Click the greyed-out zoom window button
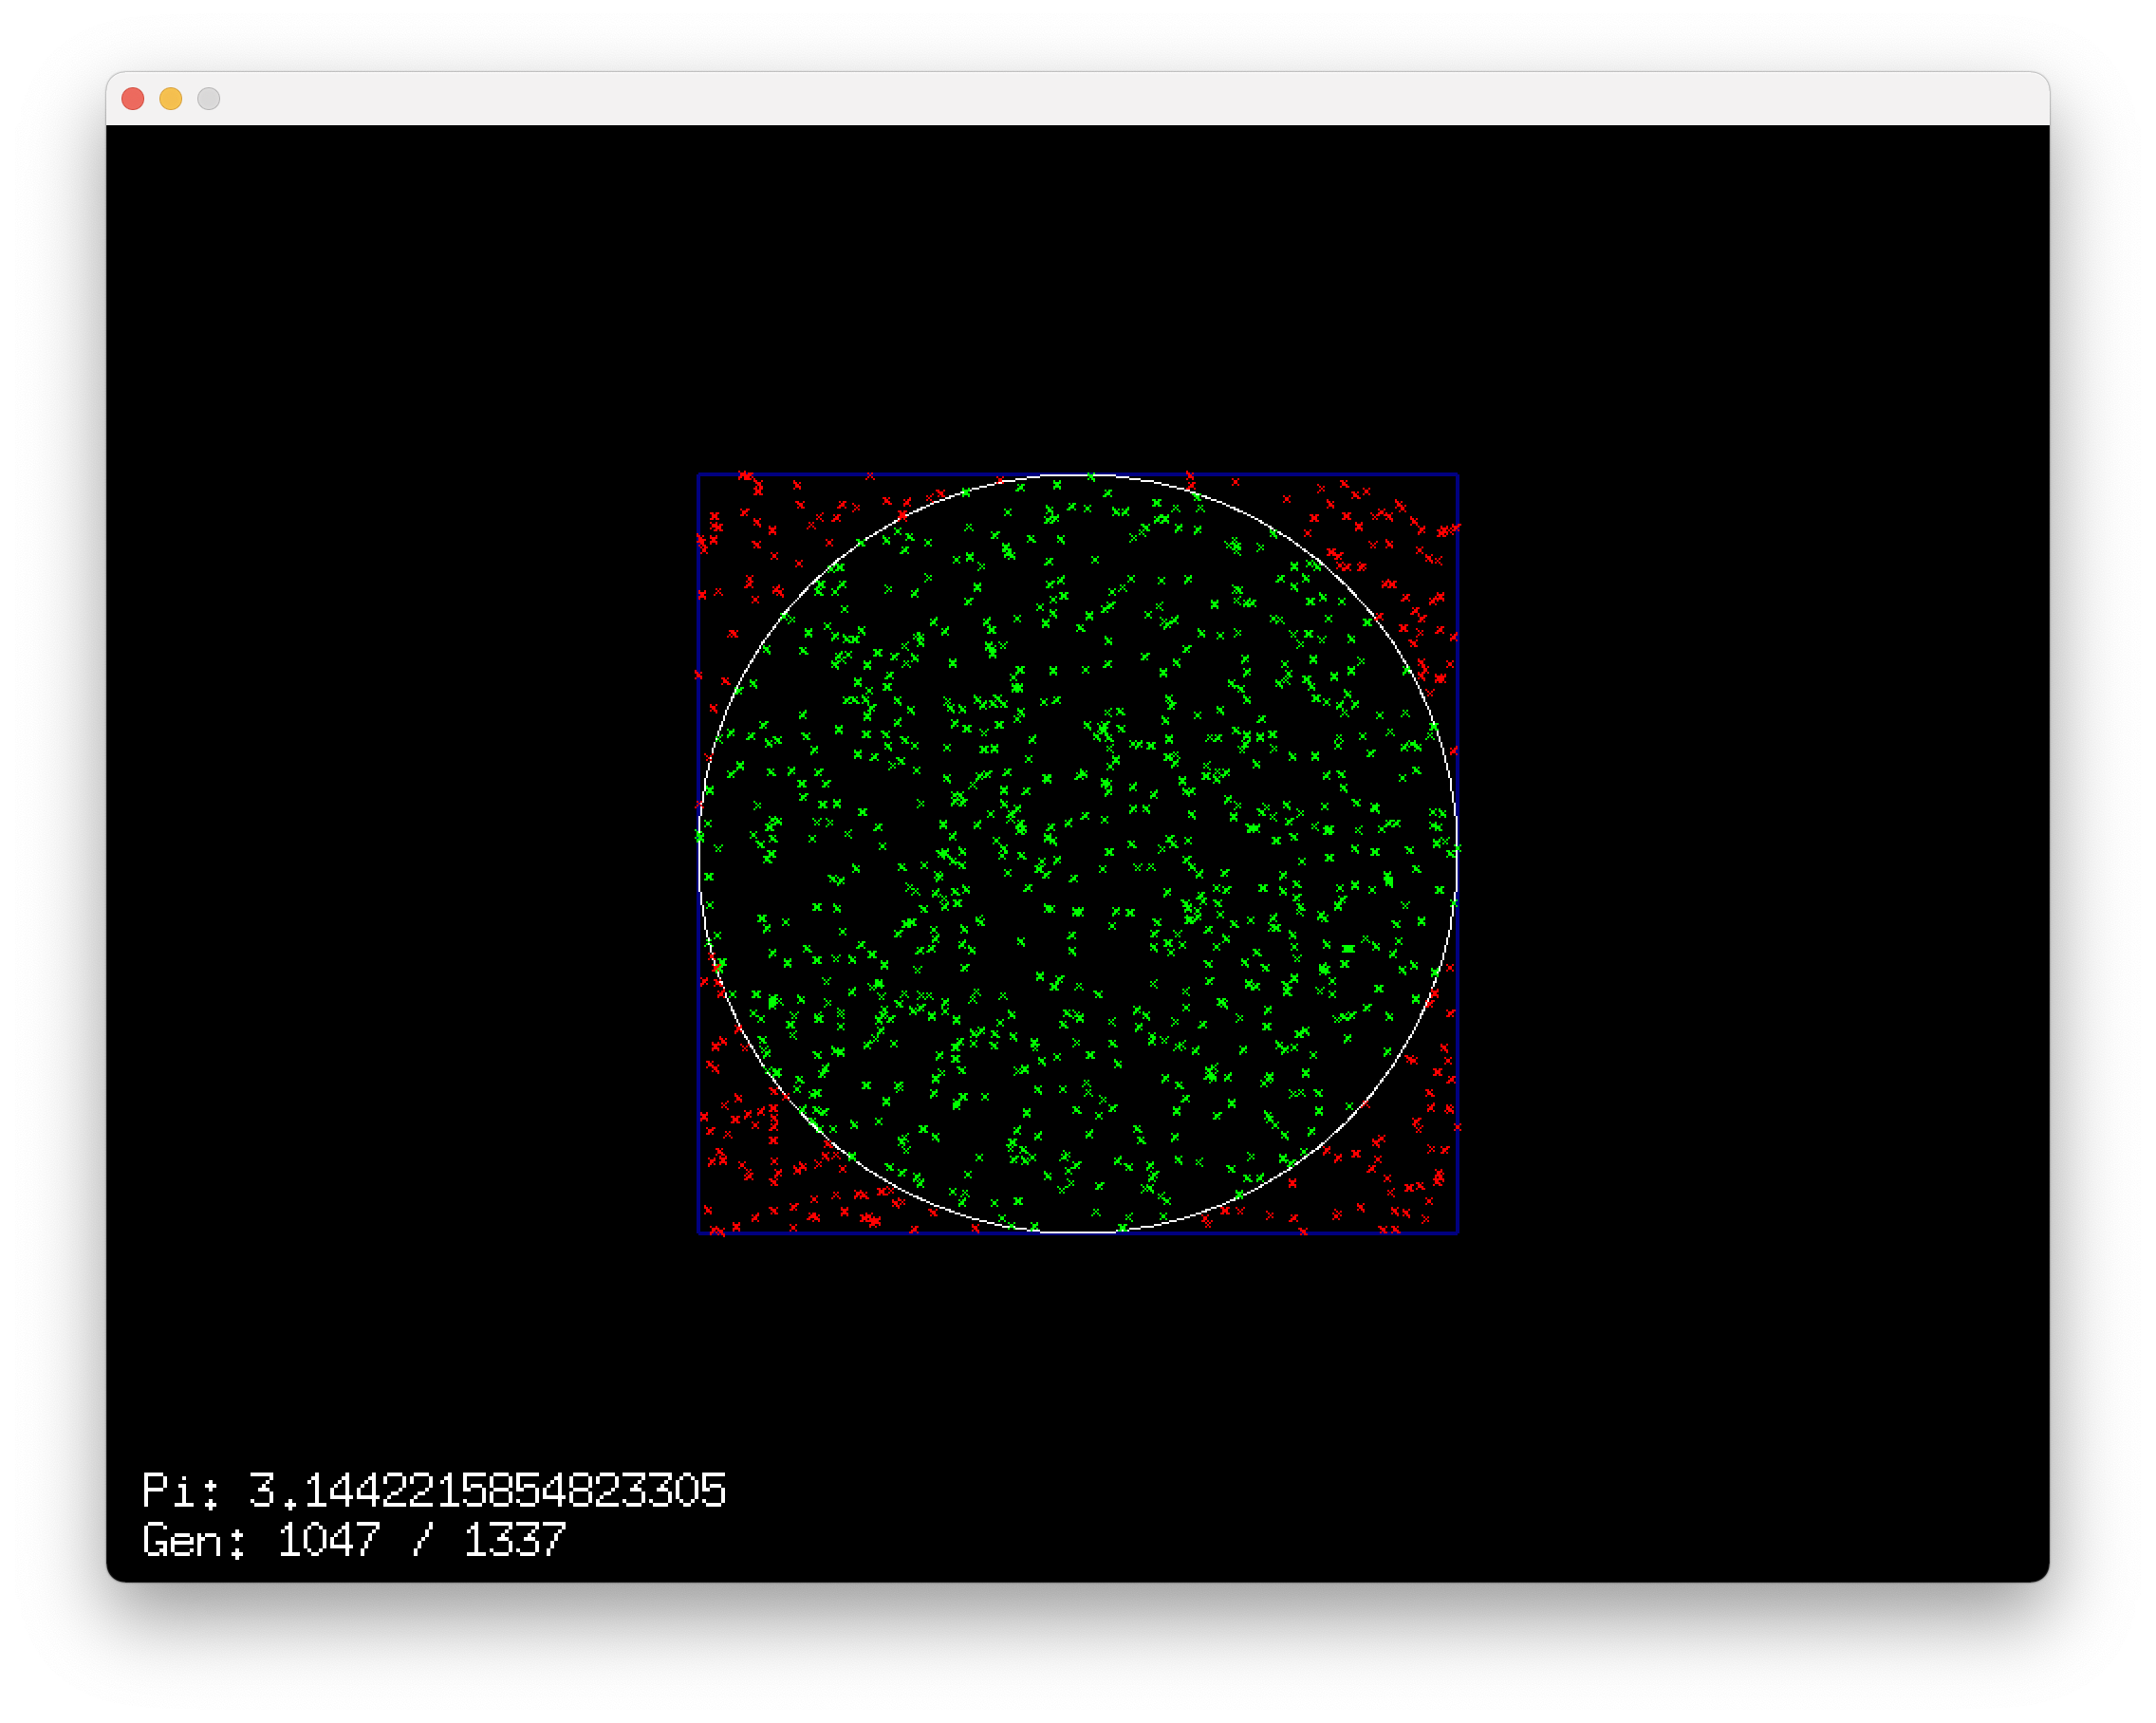 pyautogui.click(x=209, y=98)
